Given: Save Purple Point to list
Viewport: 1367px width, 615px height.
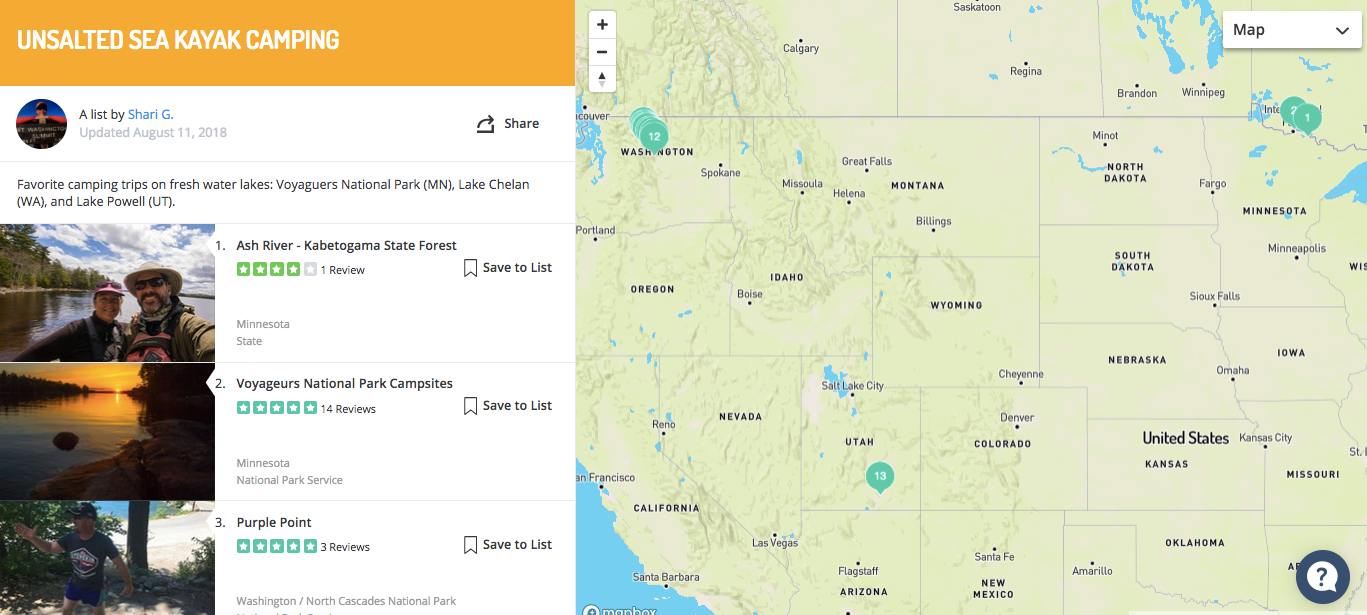Looking at the screenshot, I should coord(508,545).
